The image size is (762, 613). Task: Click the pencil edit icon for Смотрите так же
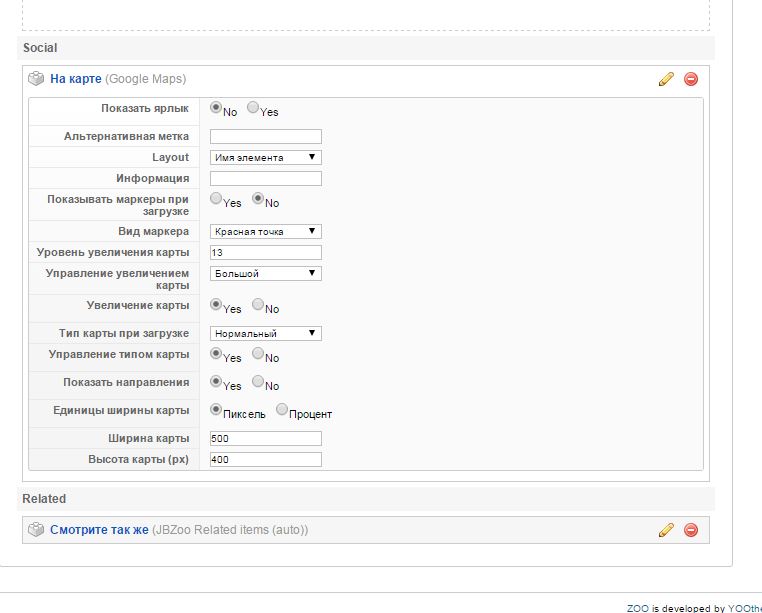(x=666, y=530)
